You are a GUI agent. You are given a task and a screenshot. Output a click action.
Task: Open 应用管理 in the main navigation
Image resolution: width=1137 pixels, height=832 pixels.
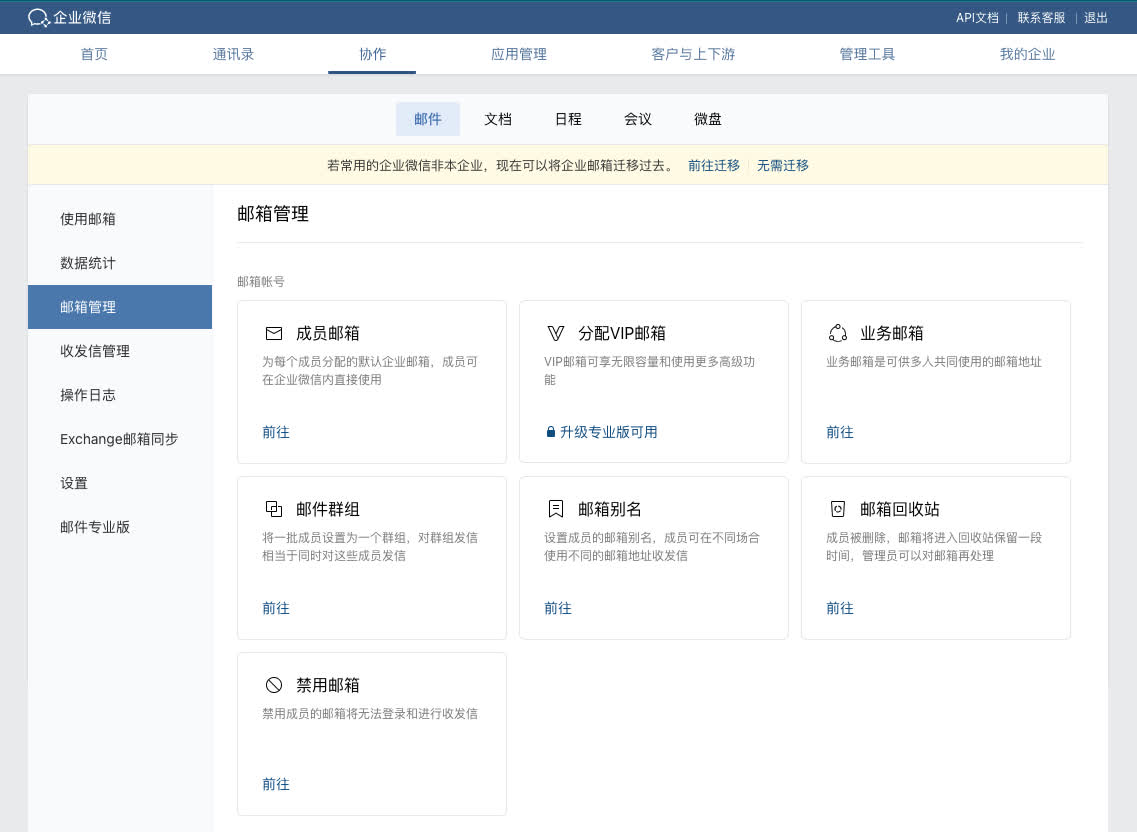519,54
